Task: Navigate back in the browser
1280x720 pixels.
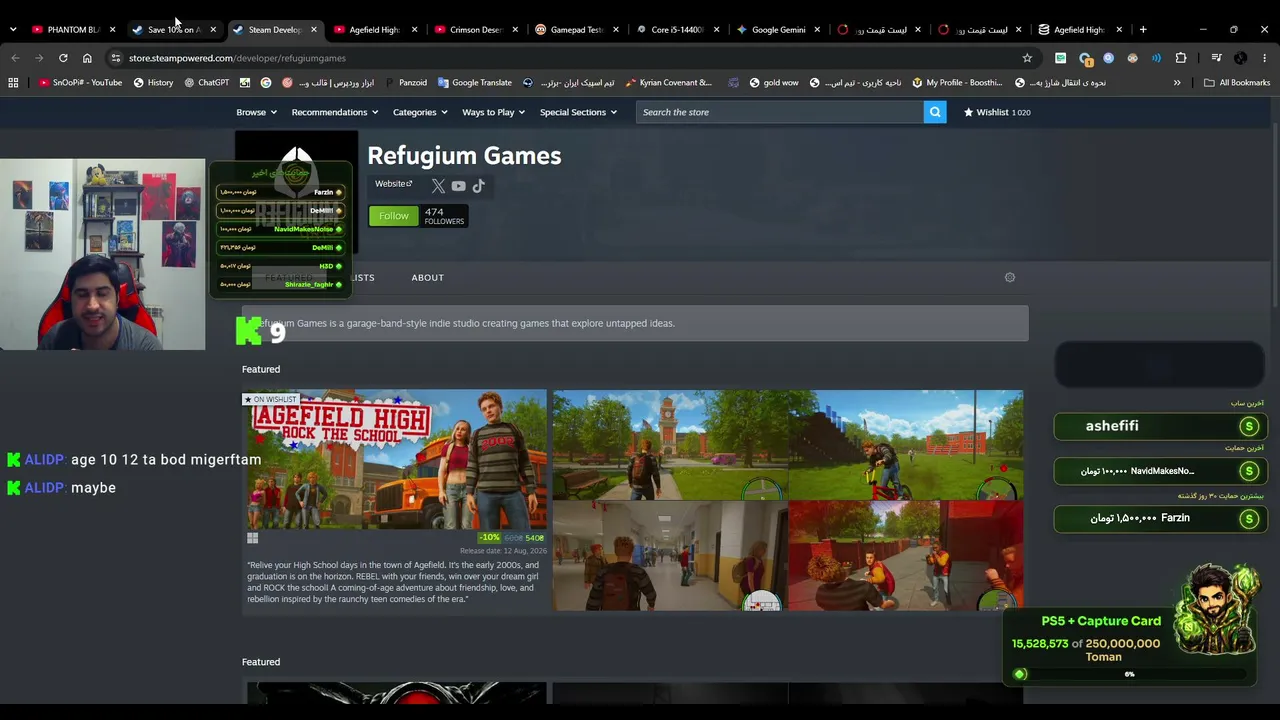Action: point(15,58)
